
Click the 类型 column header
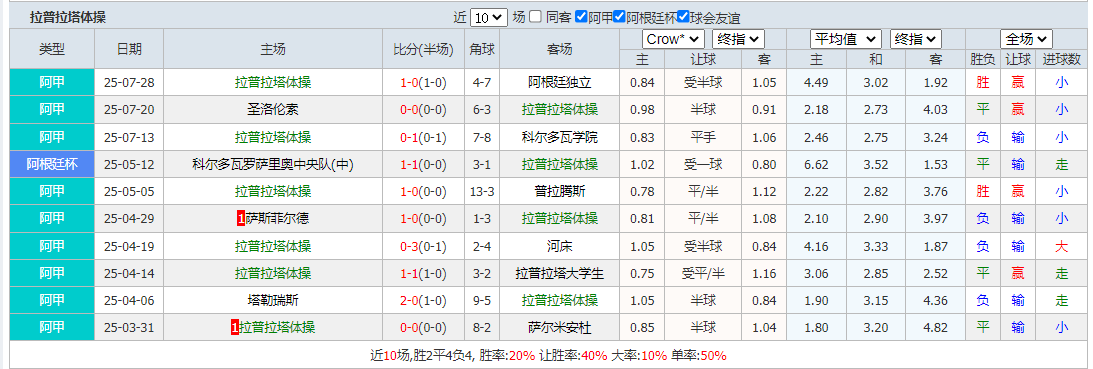(x=52, y=49)
